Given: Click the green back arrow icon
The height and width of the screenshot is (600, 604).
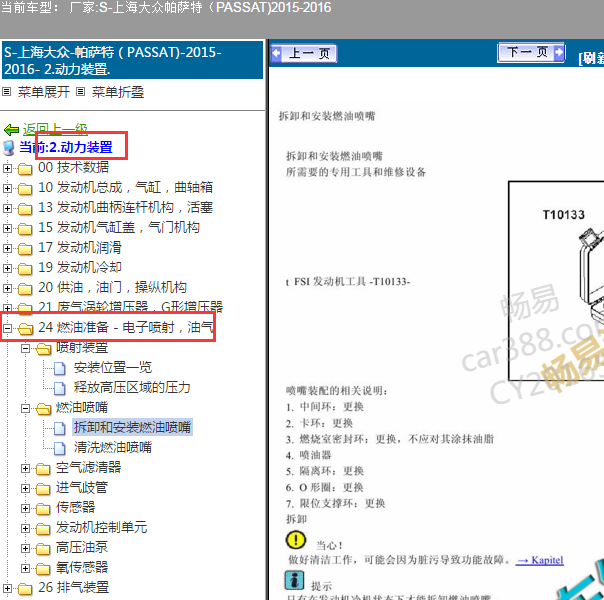Looking at the screenshot, I should [x=11, y=130].
